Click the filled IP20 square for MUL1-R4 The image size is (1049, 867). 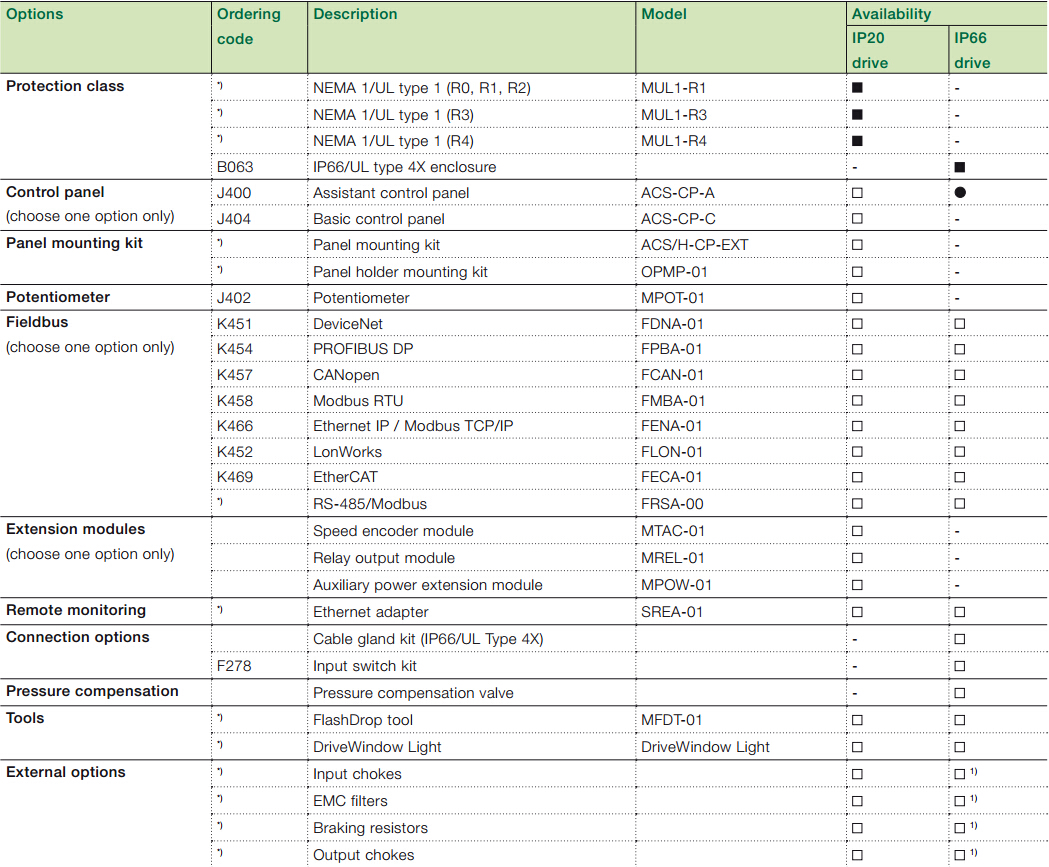pyautogui.click(x=857, y=141)
